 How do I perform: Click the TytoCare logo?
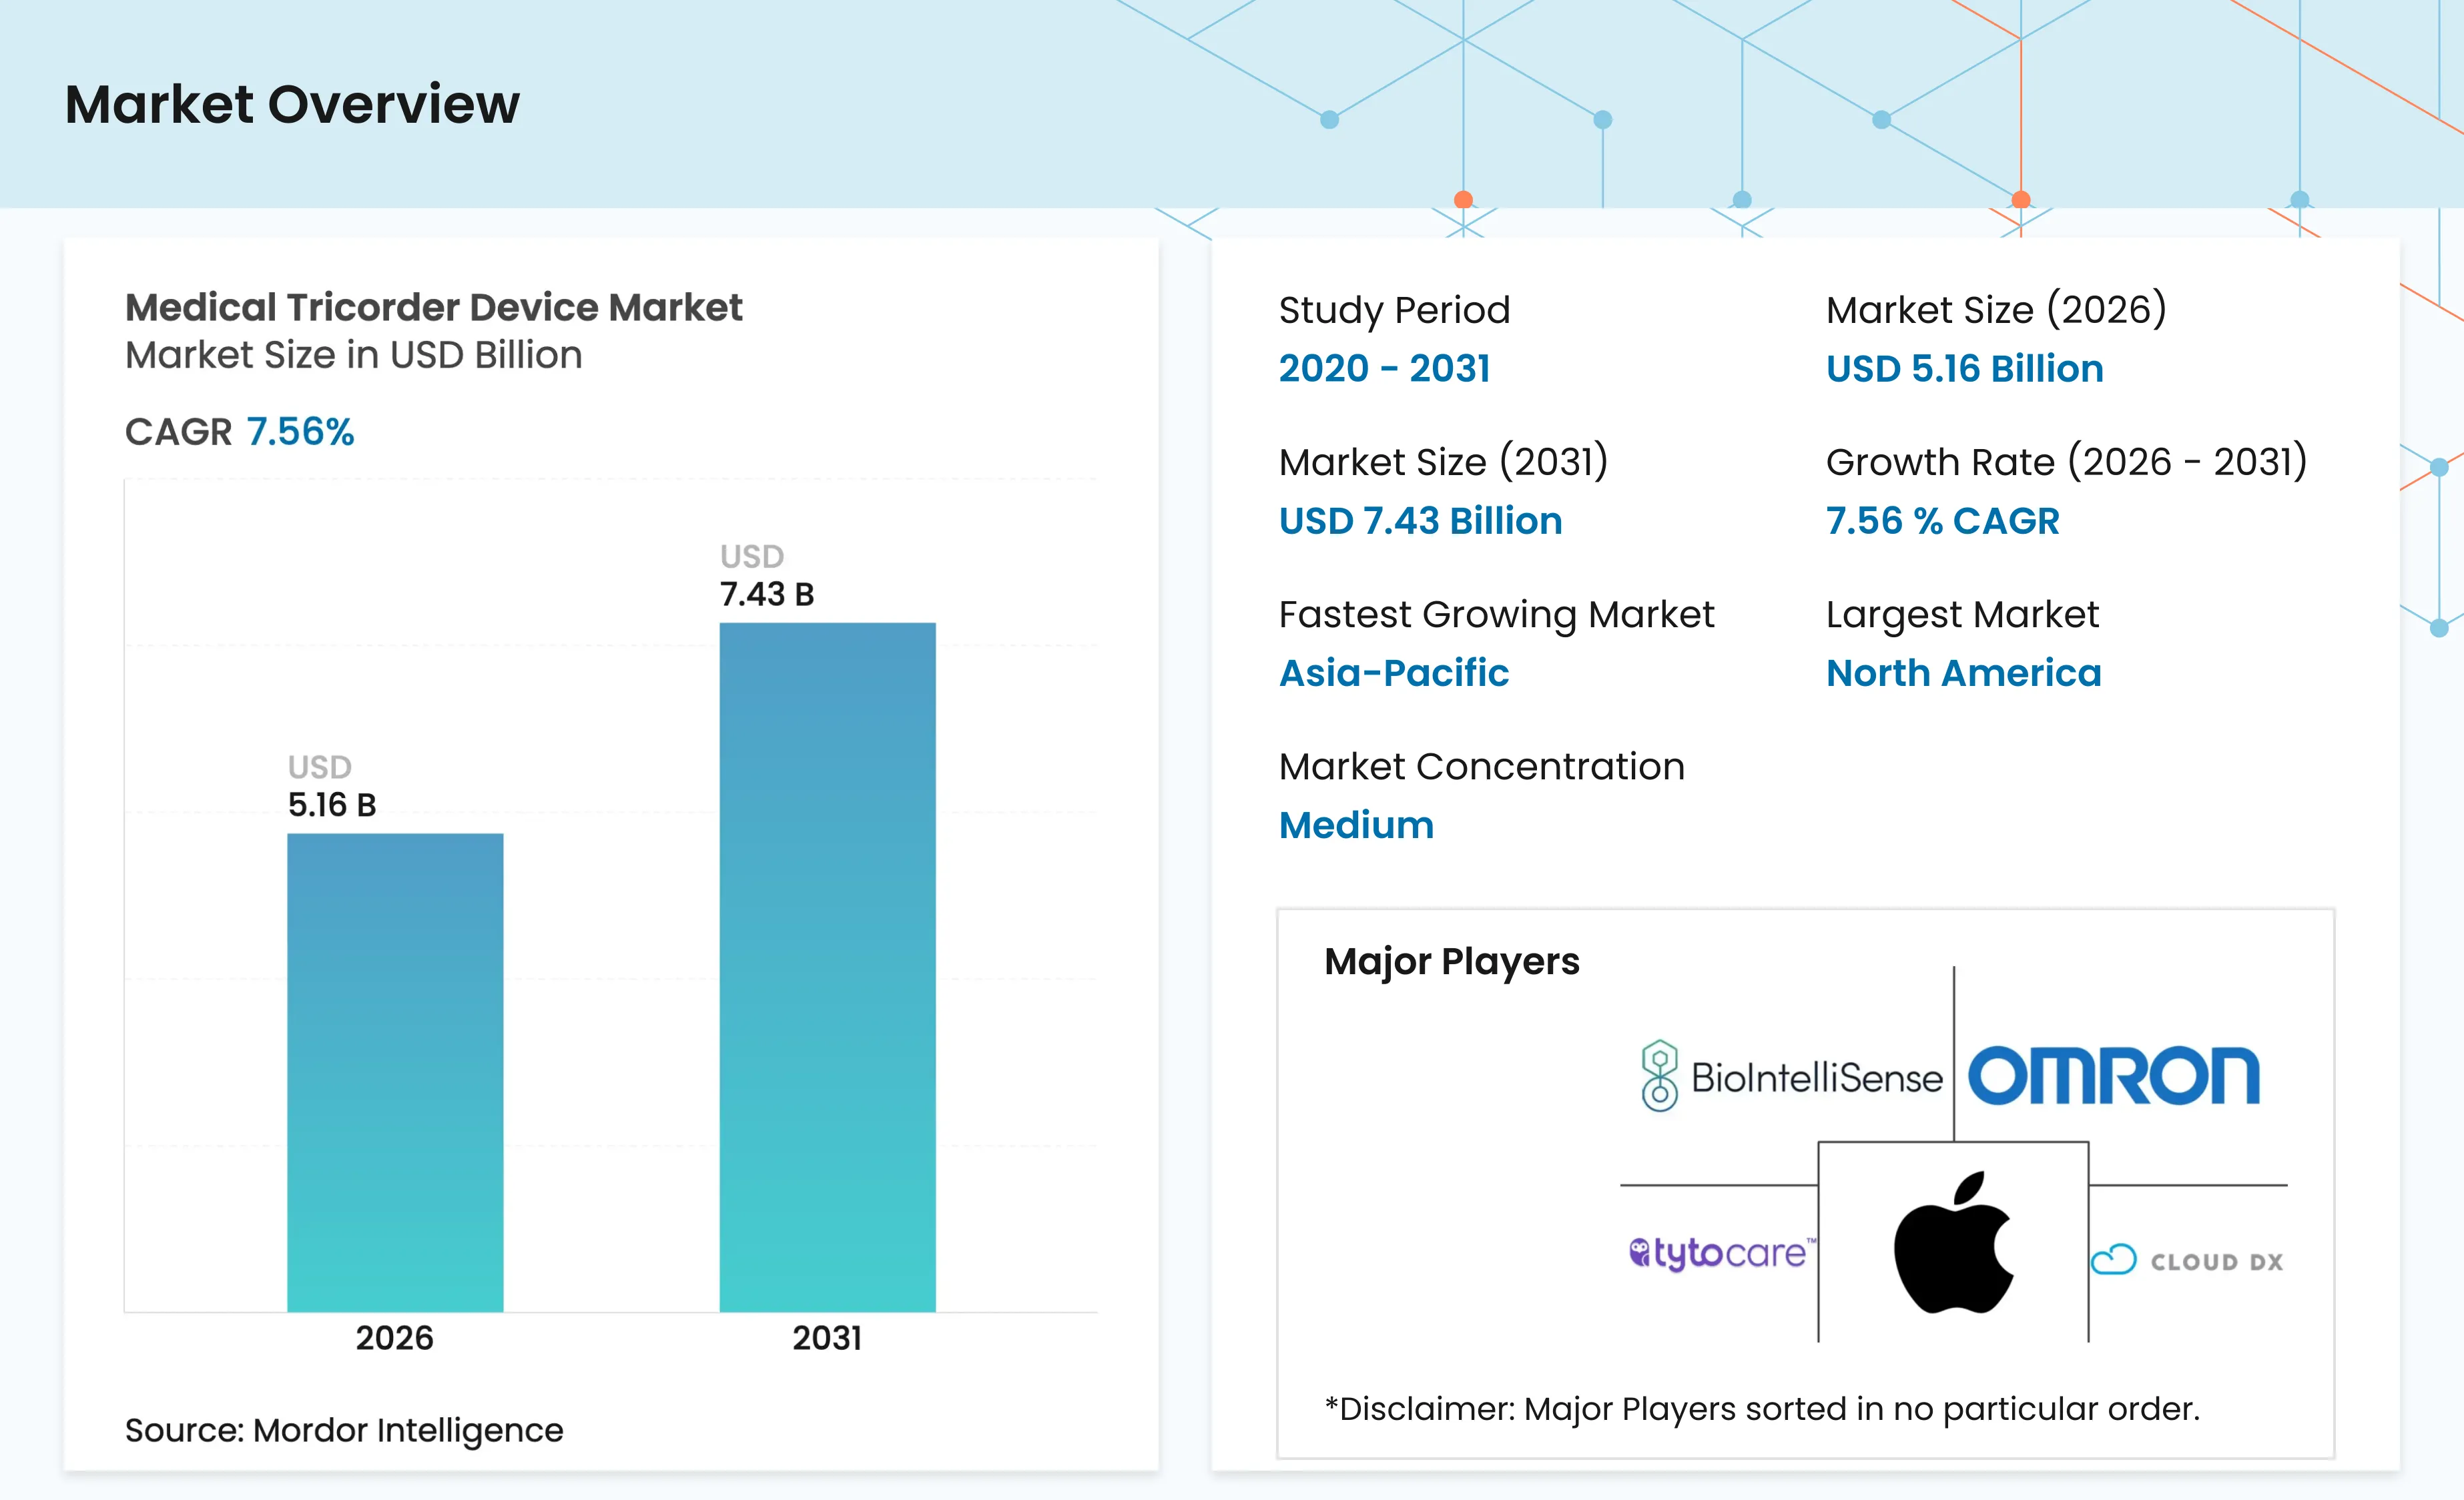tap(1722, 1253)
